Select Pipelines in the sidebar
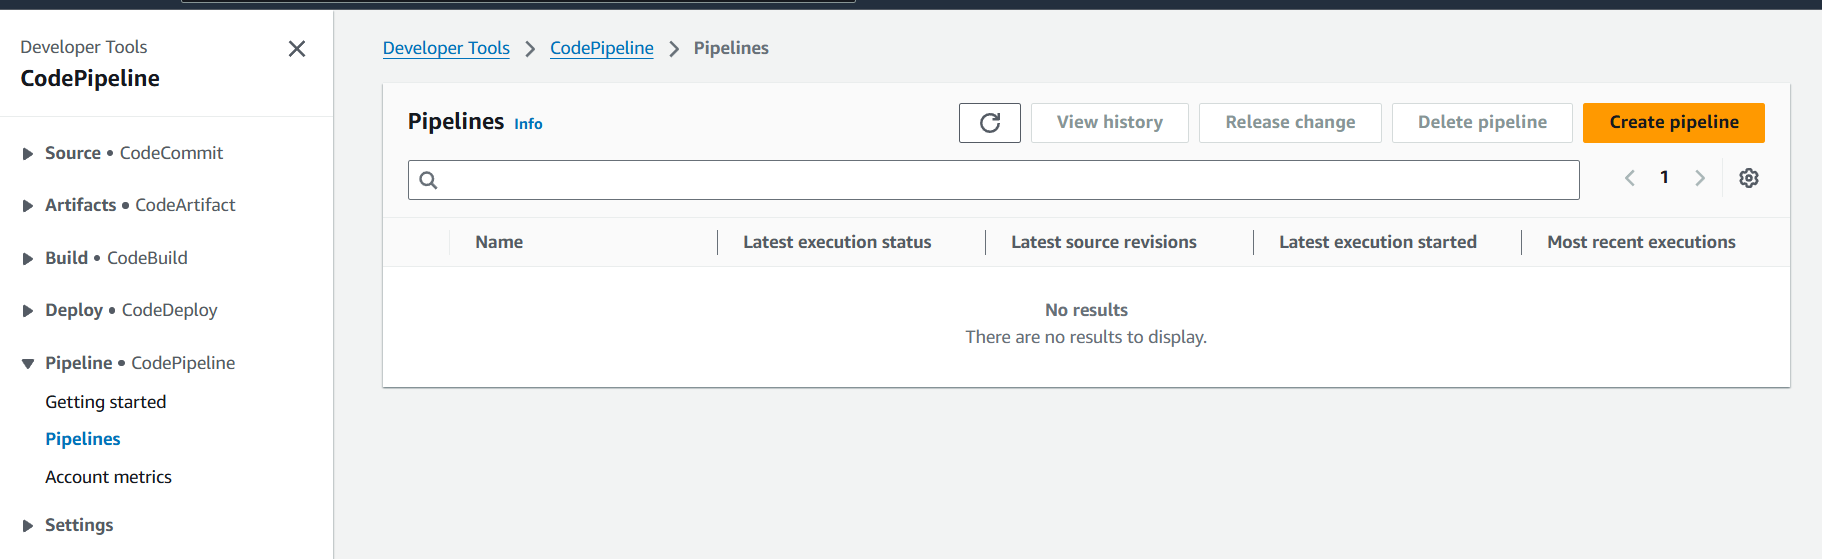 click(83, 439)
